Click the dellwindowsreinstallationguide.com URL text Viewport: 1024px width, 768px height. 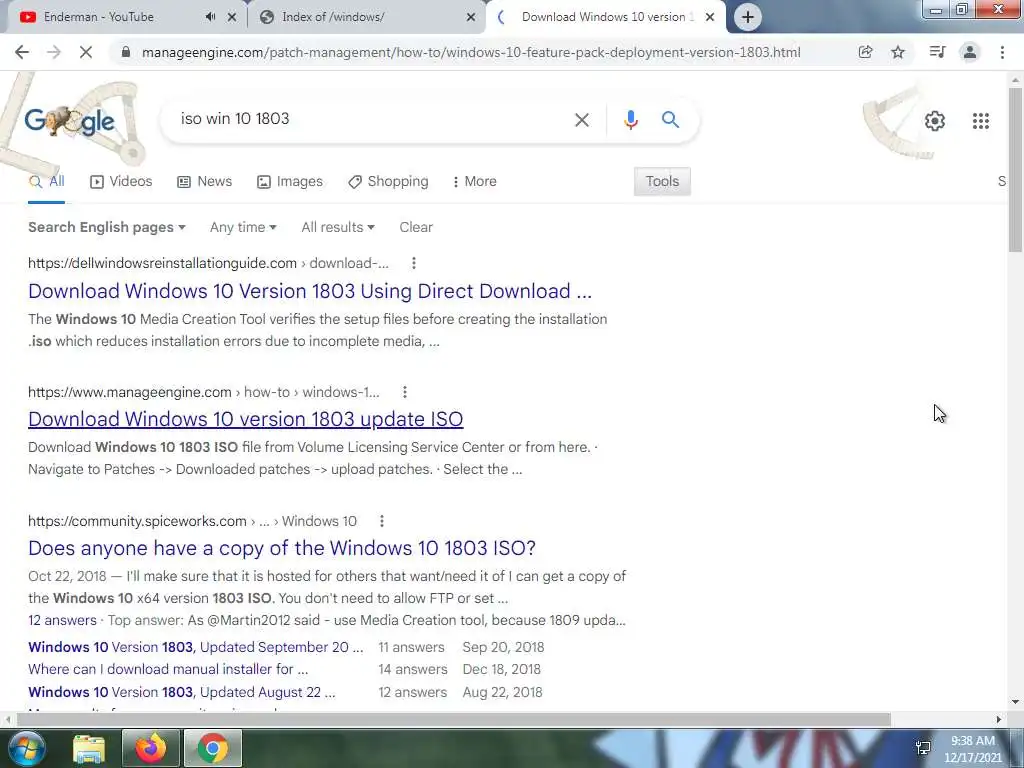[163, 263]
